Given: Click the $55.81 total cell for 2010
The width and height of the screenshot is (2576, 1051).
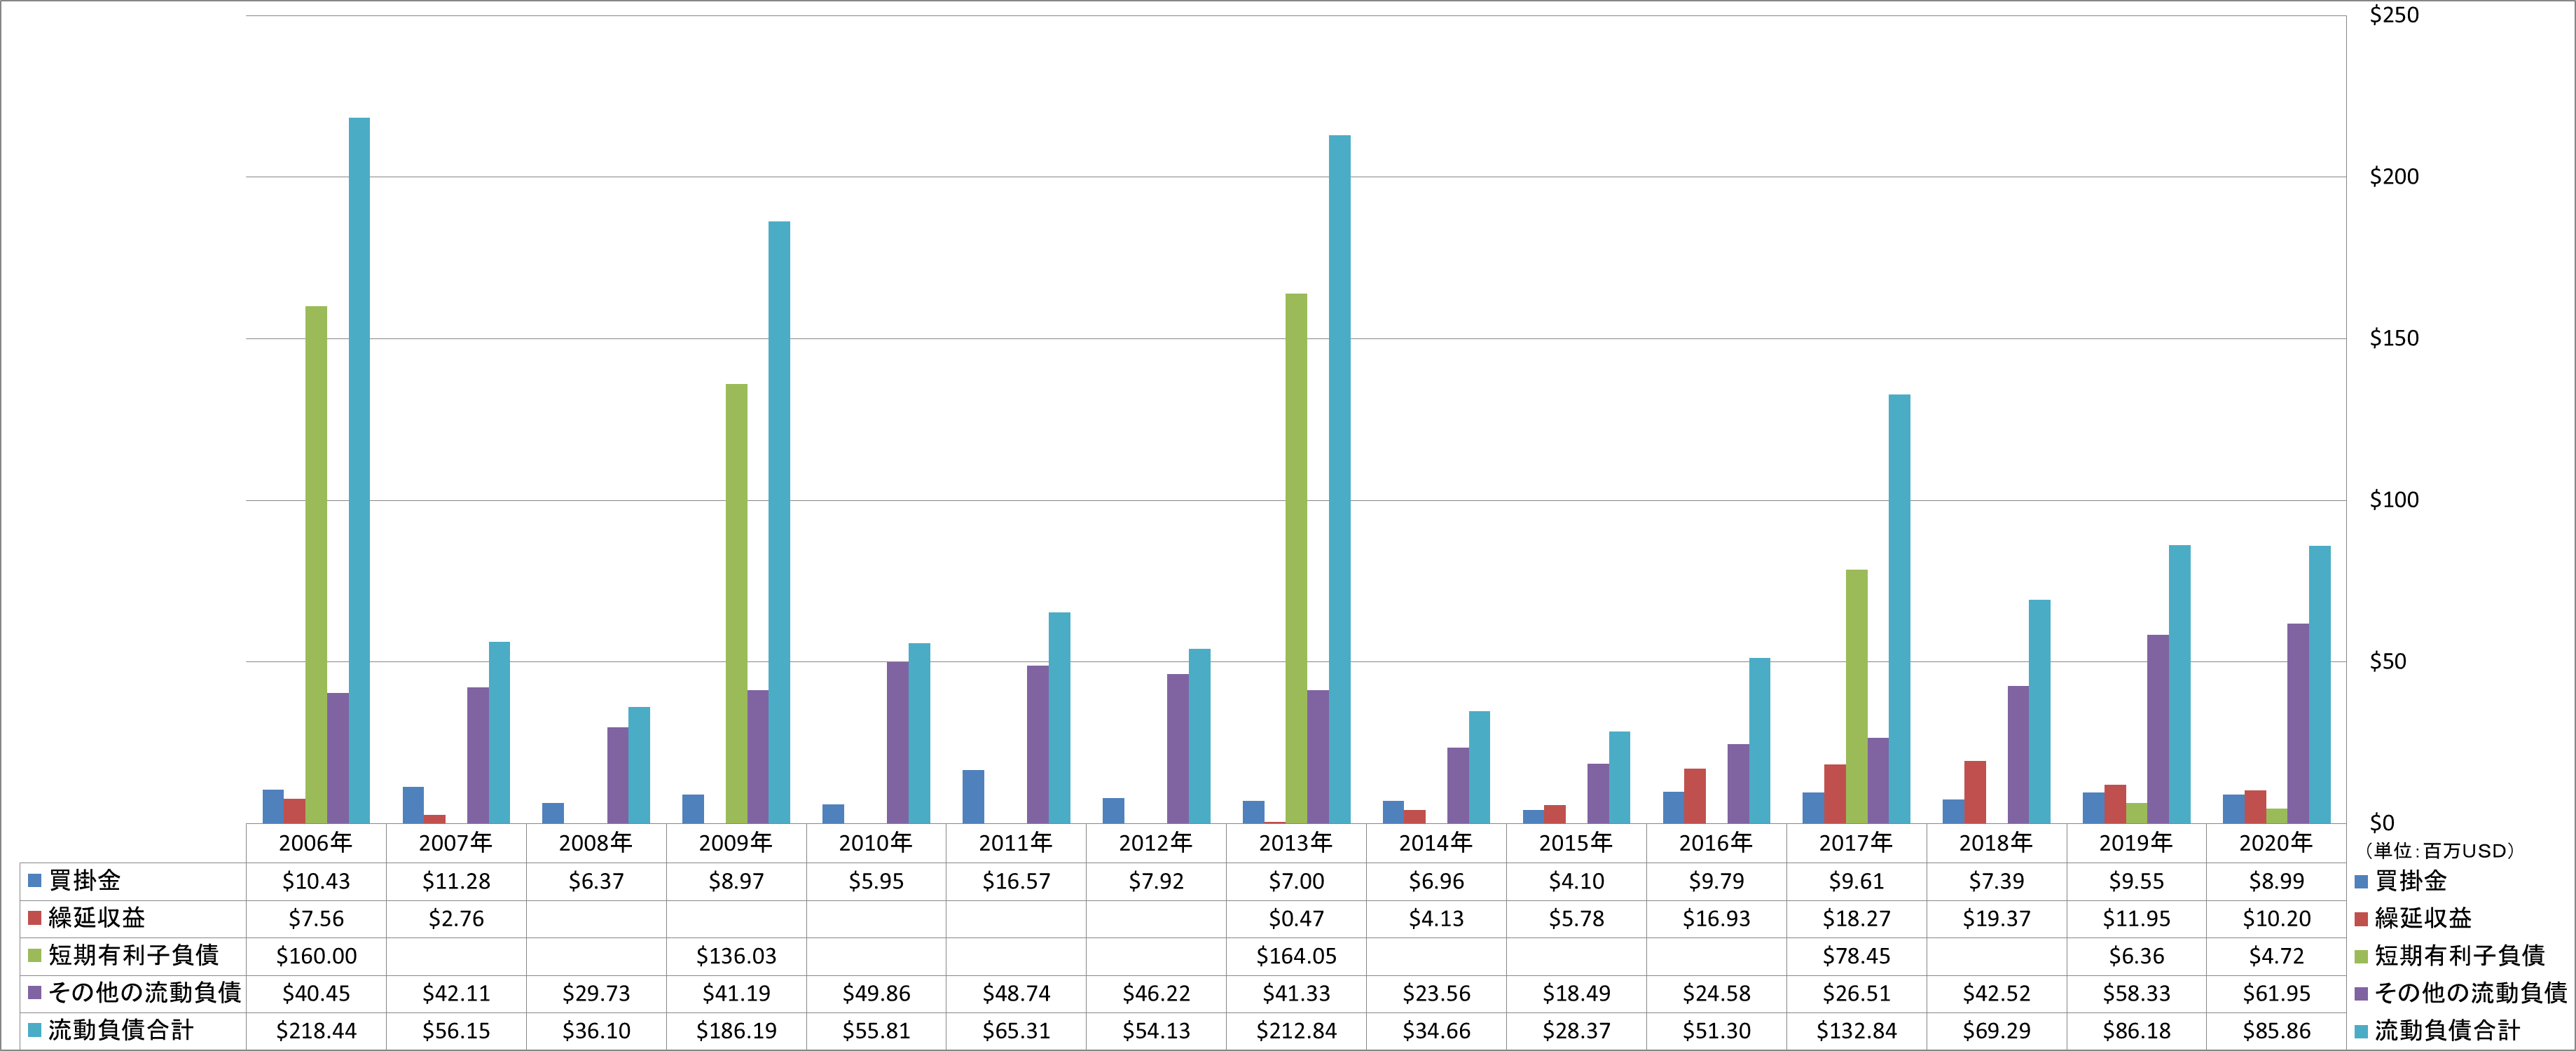Looking at the screenshot, I should click(x=876, y=1031).
